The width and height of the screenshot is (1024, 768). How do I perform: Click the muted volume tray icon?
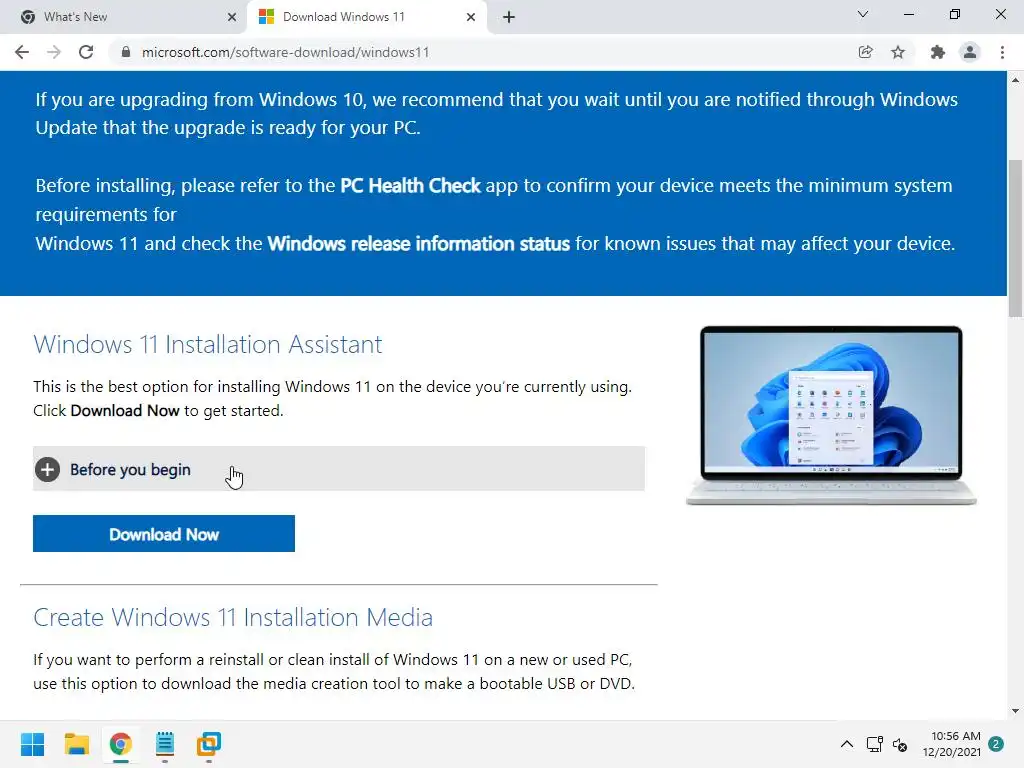900,744
